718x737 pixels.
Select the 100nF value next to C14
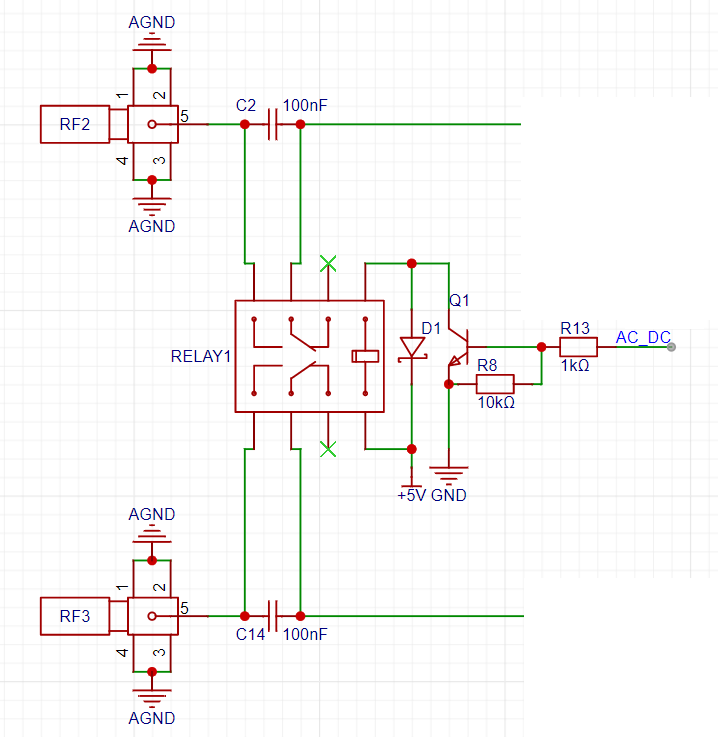coord(305,634)
